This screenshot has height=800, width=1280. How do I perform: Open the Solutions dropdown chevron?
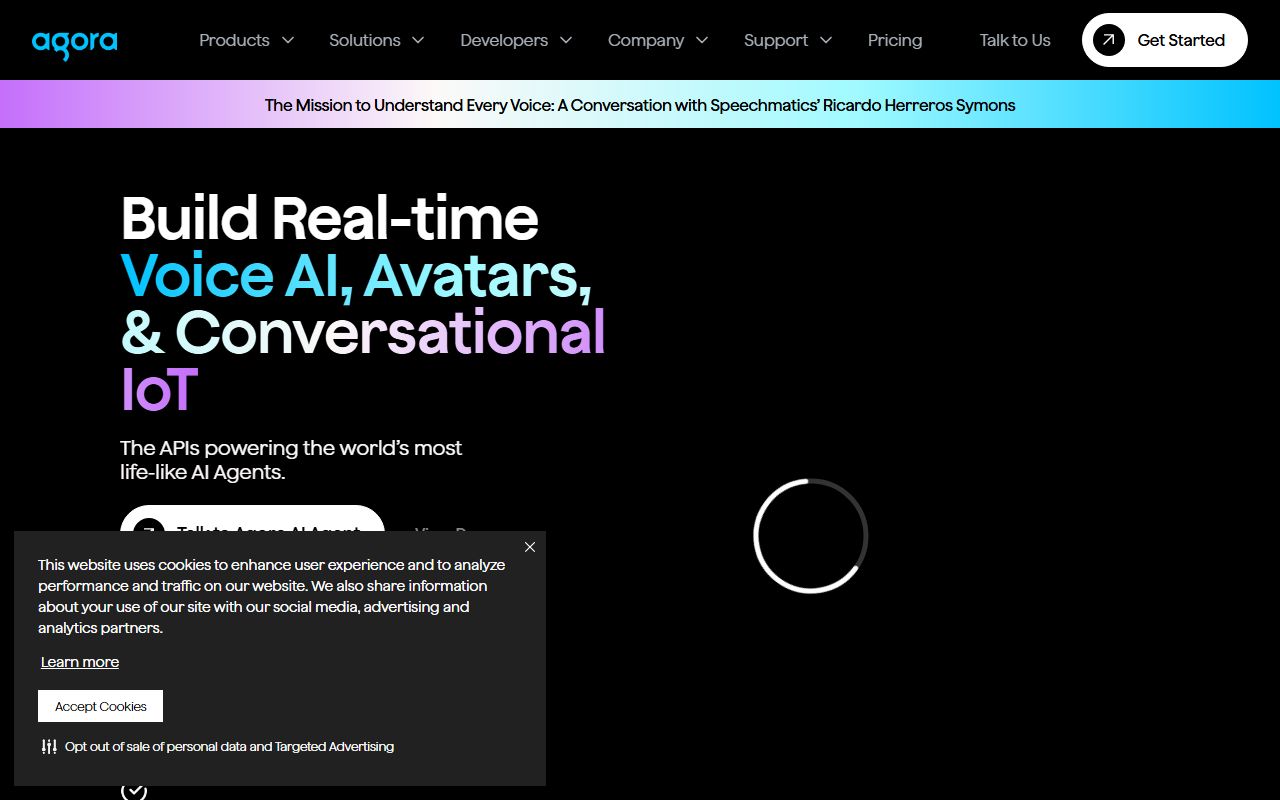[x=418, y=40]
